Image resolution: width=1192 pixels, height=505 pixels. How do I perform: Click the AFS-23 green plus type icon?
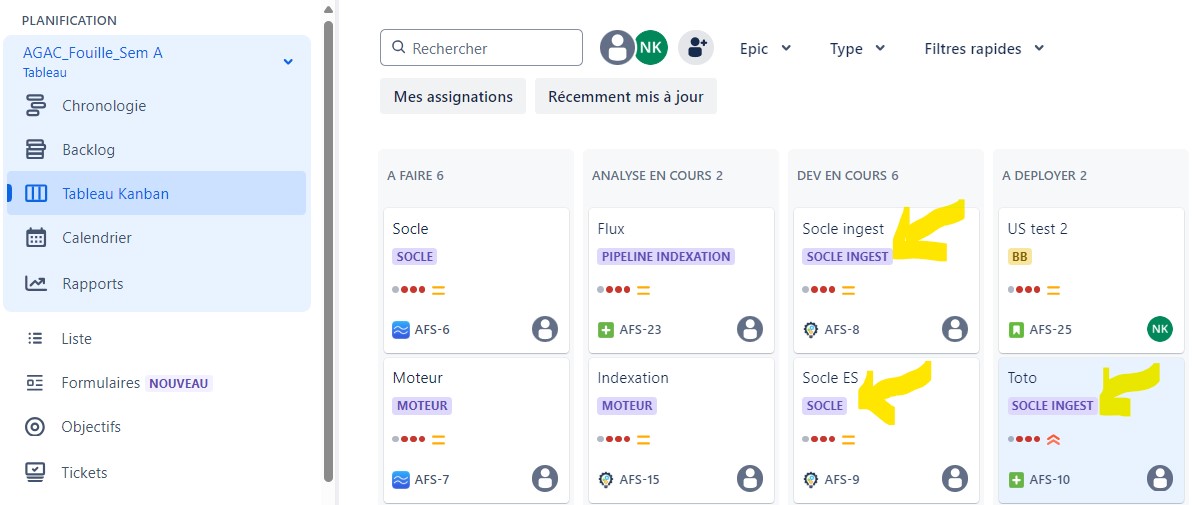tap(605, 330)
